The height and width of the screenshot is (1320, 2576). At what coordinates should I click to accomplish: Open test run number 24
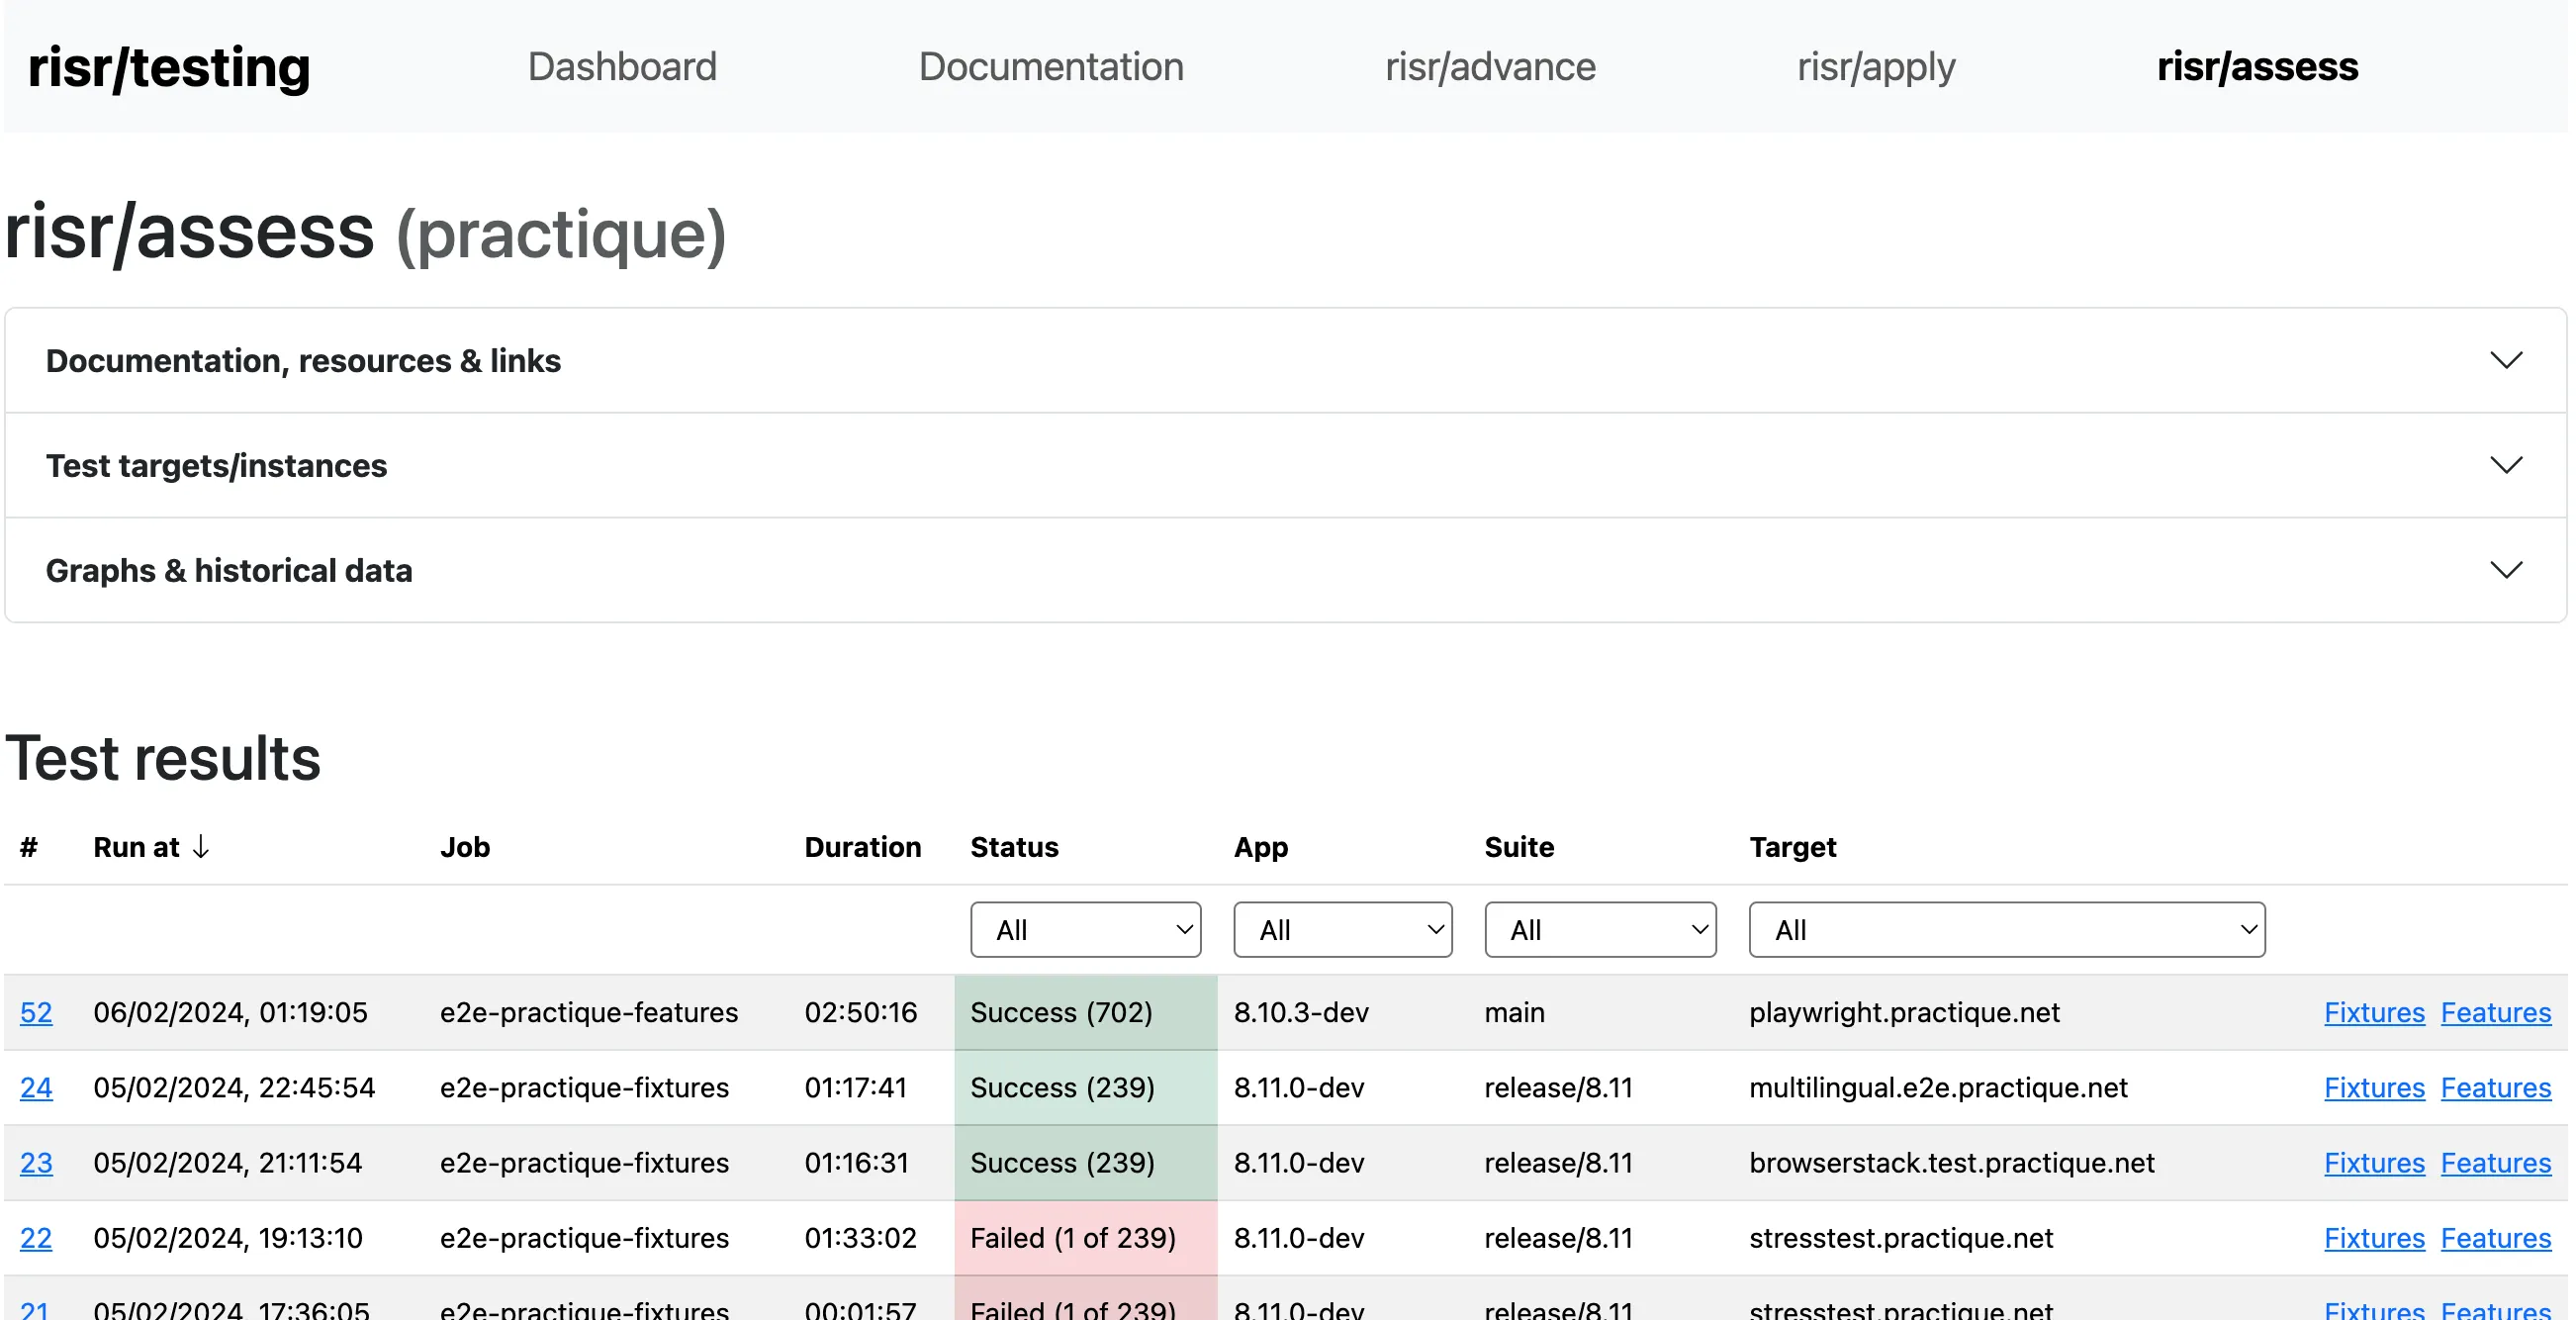pyautogui.click(x=36, y=1087)
